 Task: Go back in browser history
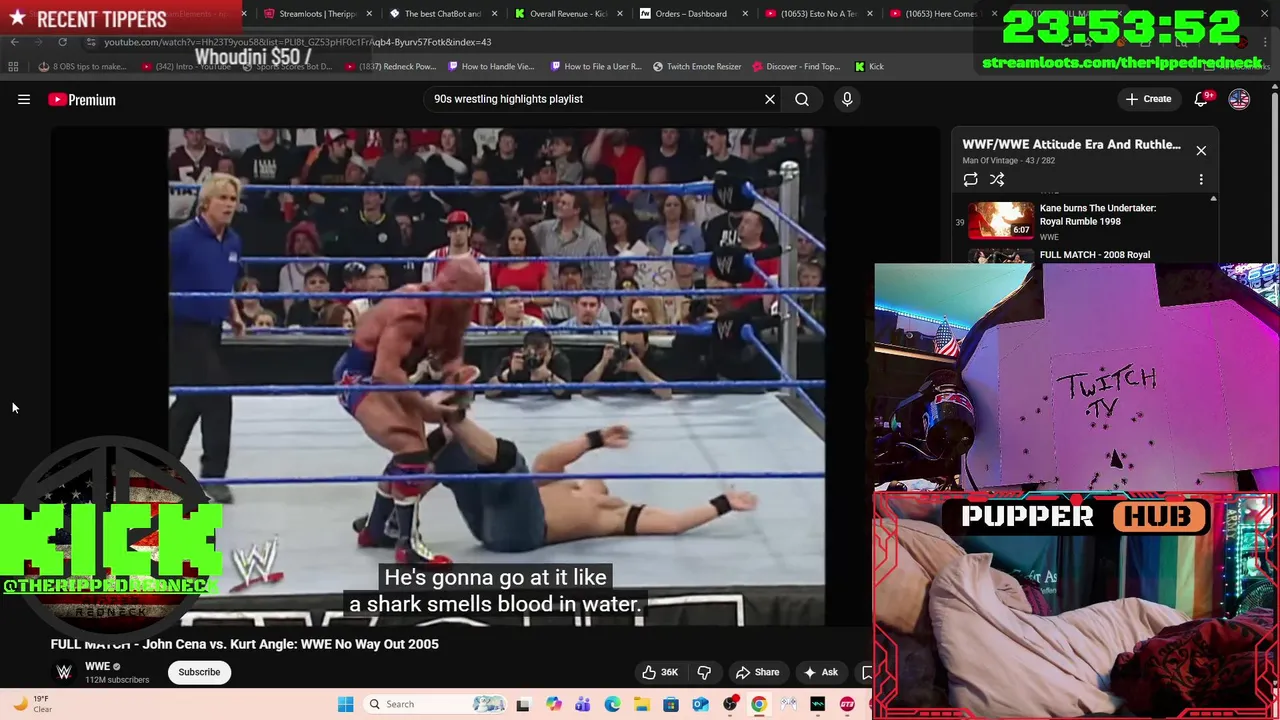click(14, 42)
